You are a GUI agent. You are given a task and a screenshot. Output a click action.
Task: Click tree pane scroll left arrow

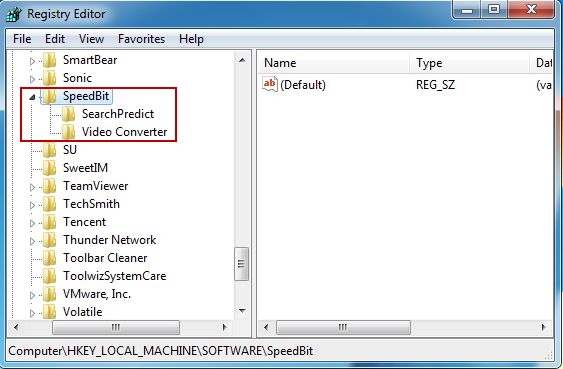point(16,327)
